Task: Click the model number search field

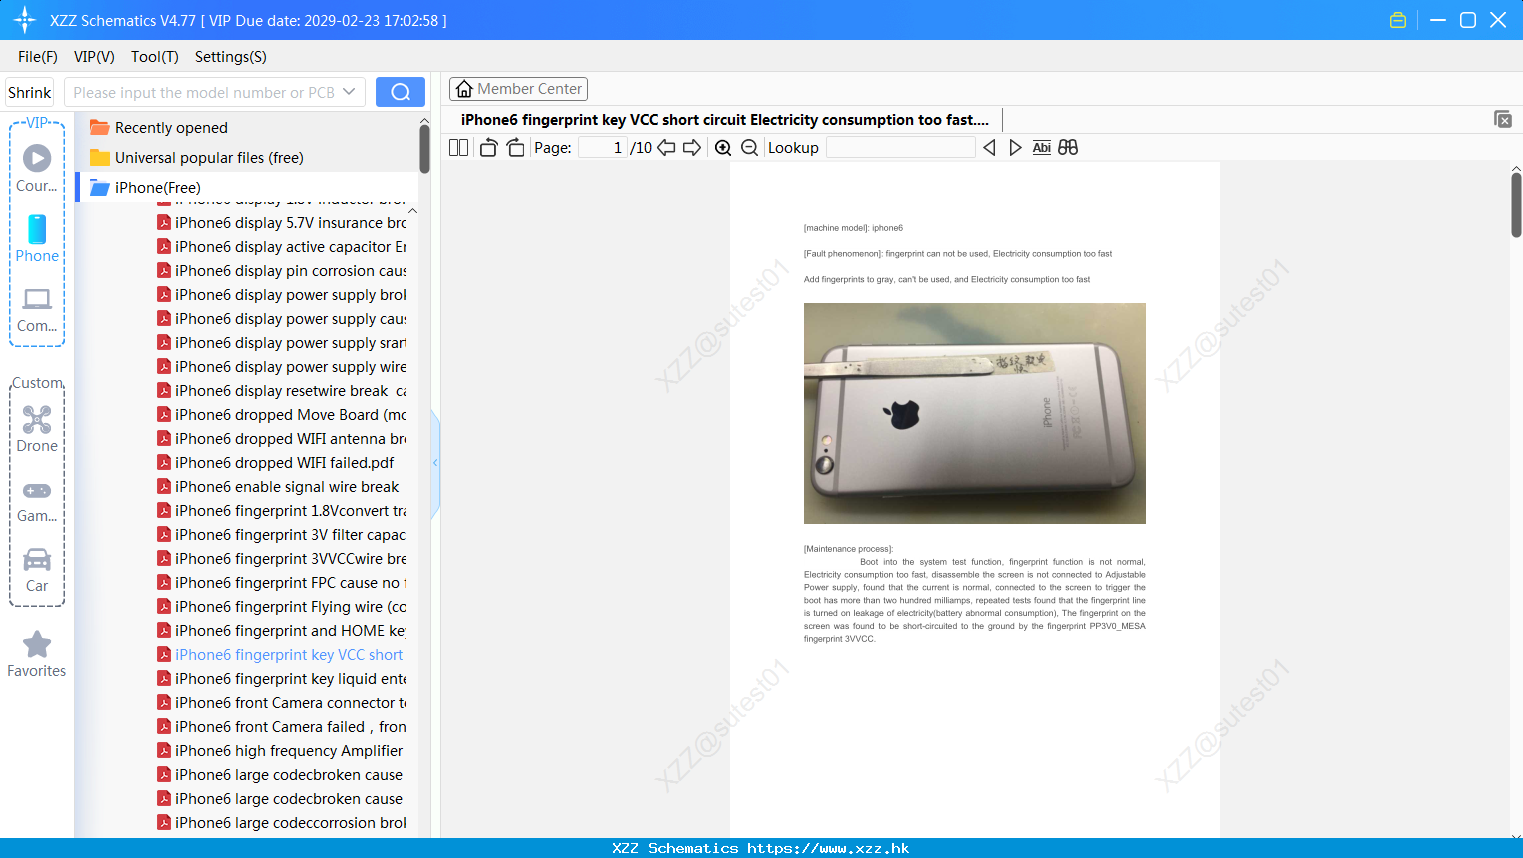Action: [203, 92]
